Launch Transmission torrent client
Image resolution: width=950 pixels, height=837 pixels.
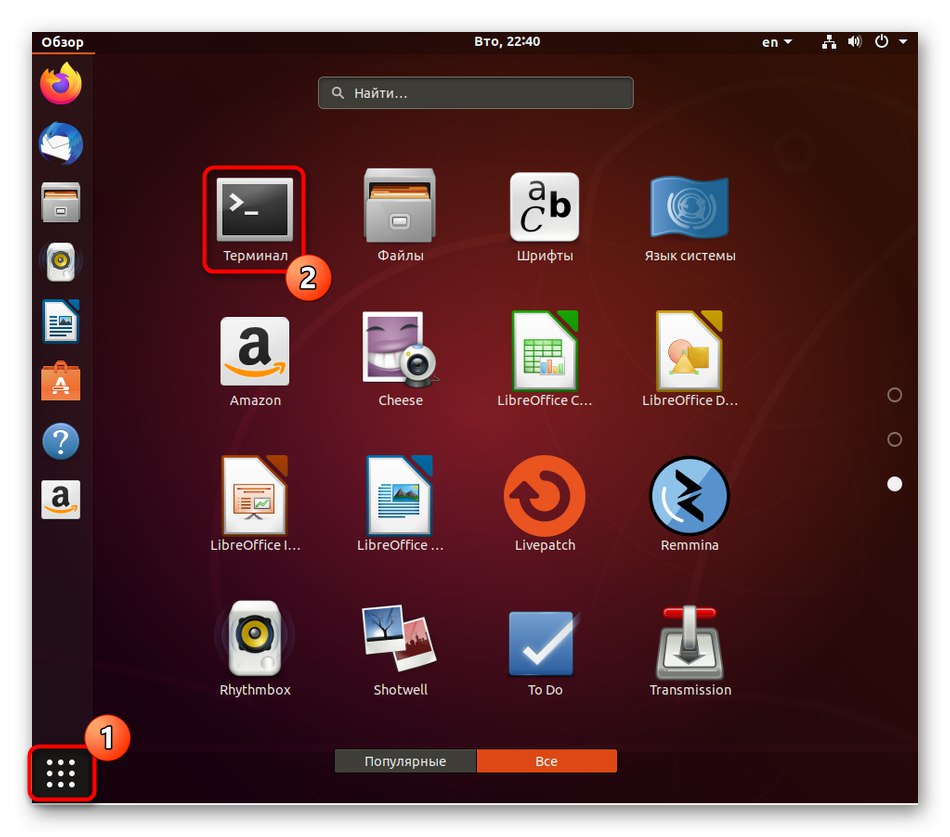tap(689, 651)
